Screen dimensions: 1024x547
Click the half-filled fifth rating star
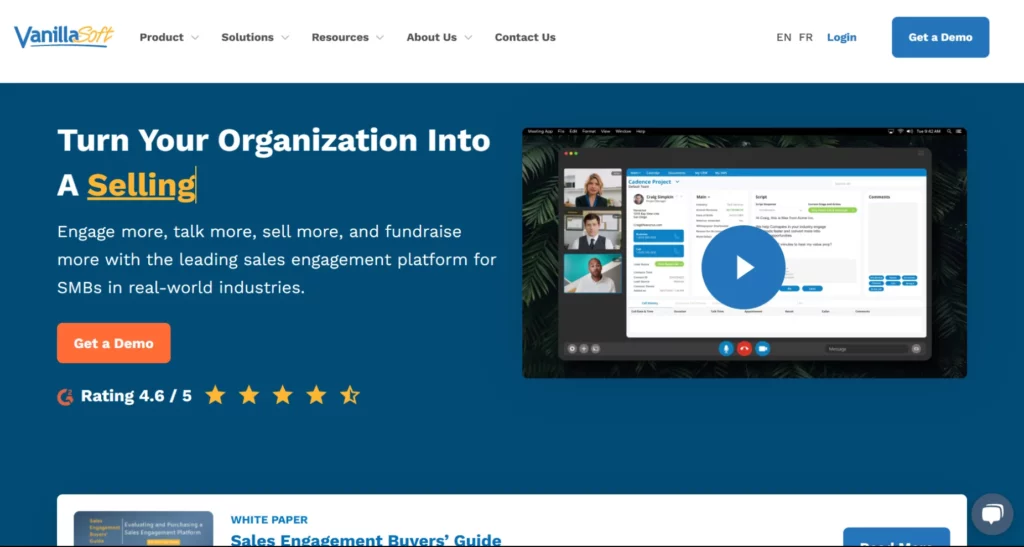[x=350, y=395]
